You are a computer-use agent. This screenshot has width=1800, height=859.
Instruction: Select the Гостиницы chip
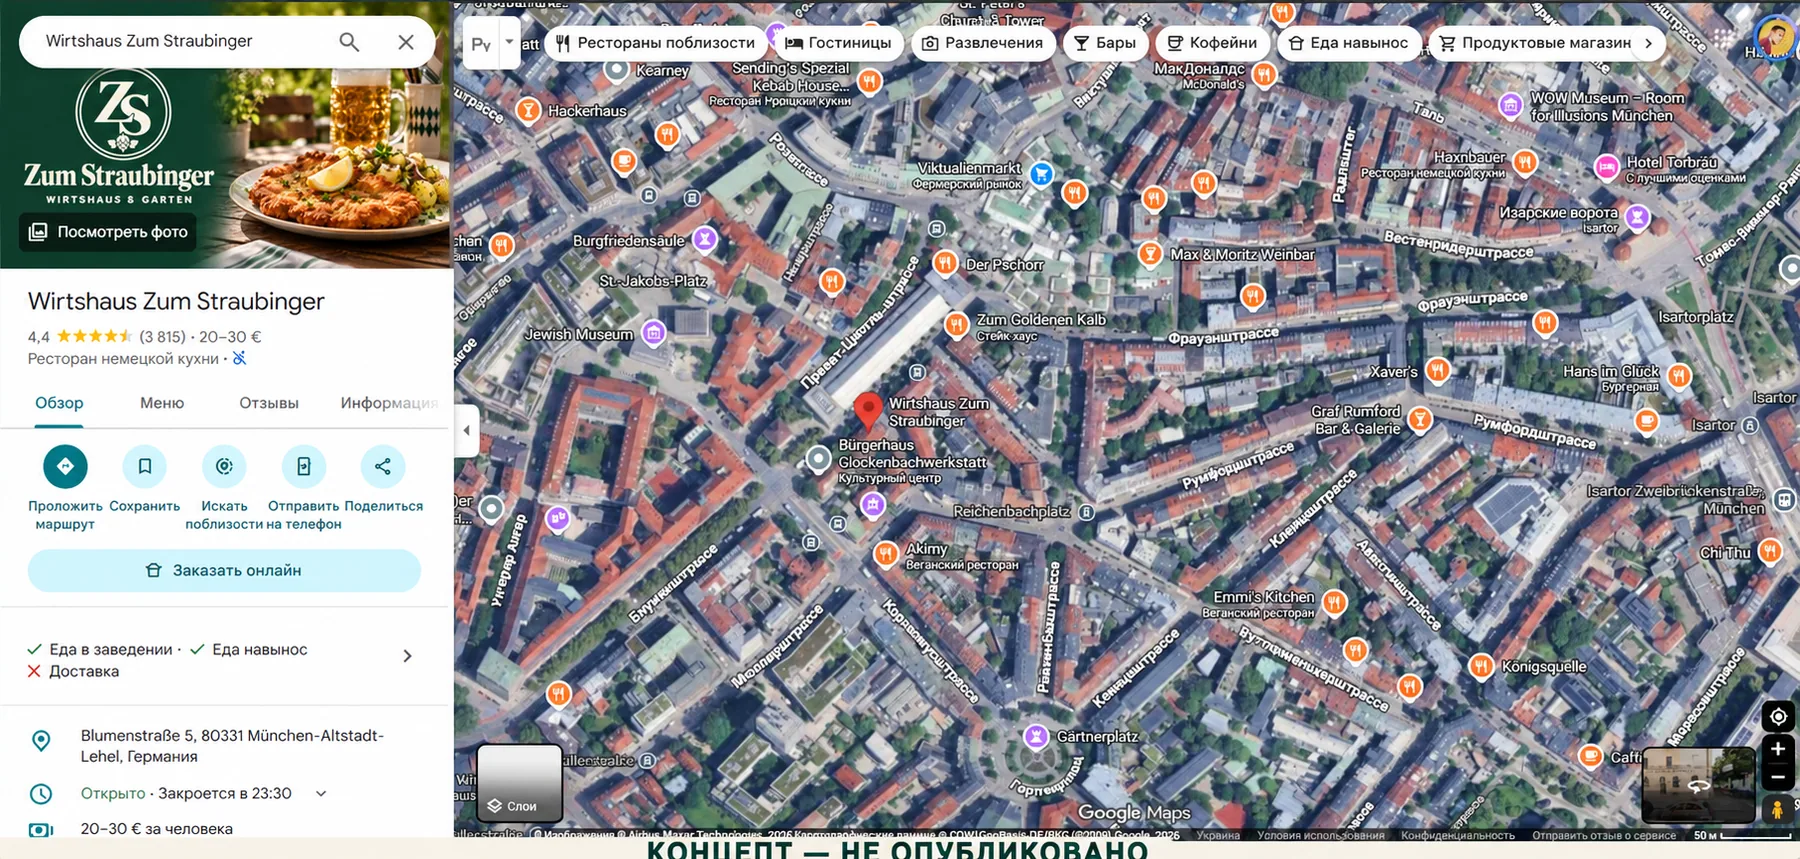pyautogui.click(x=838, y=43)
